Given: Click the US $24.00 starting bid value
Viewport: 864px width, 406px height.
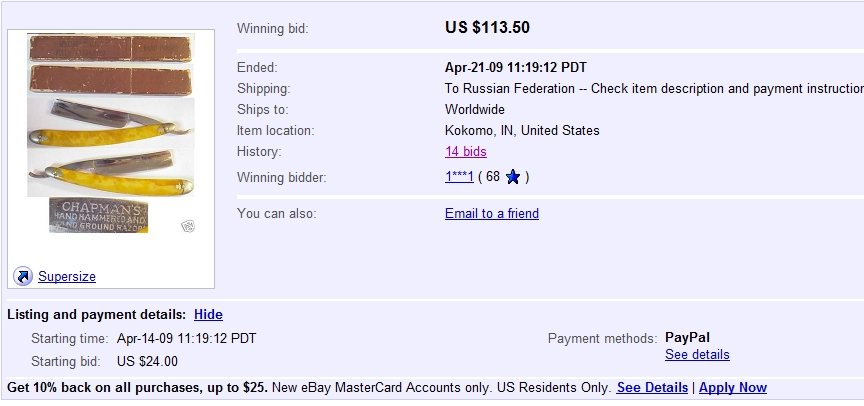Looking at the screenshot, I should click(147, 361).
